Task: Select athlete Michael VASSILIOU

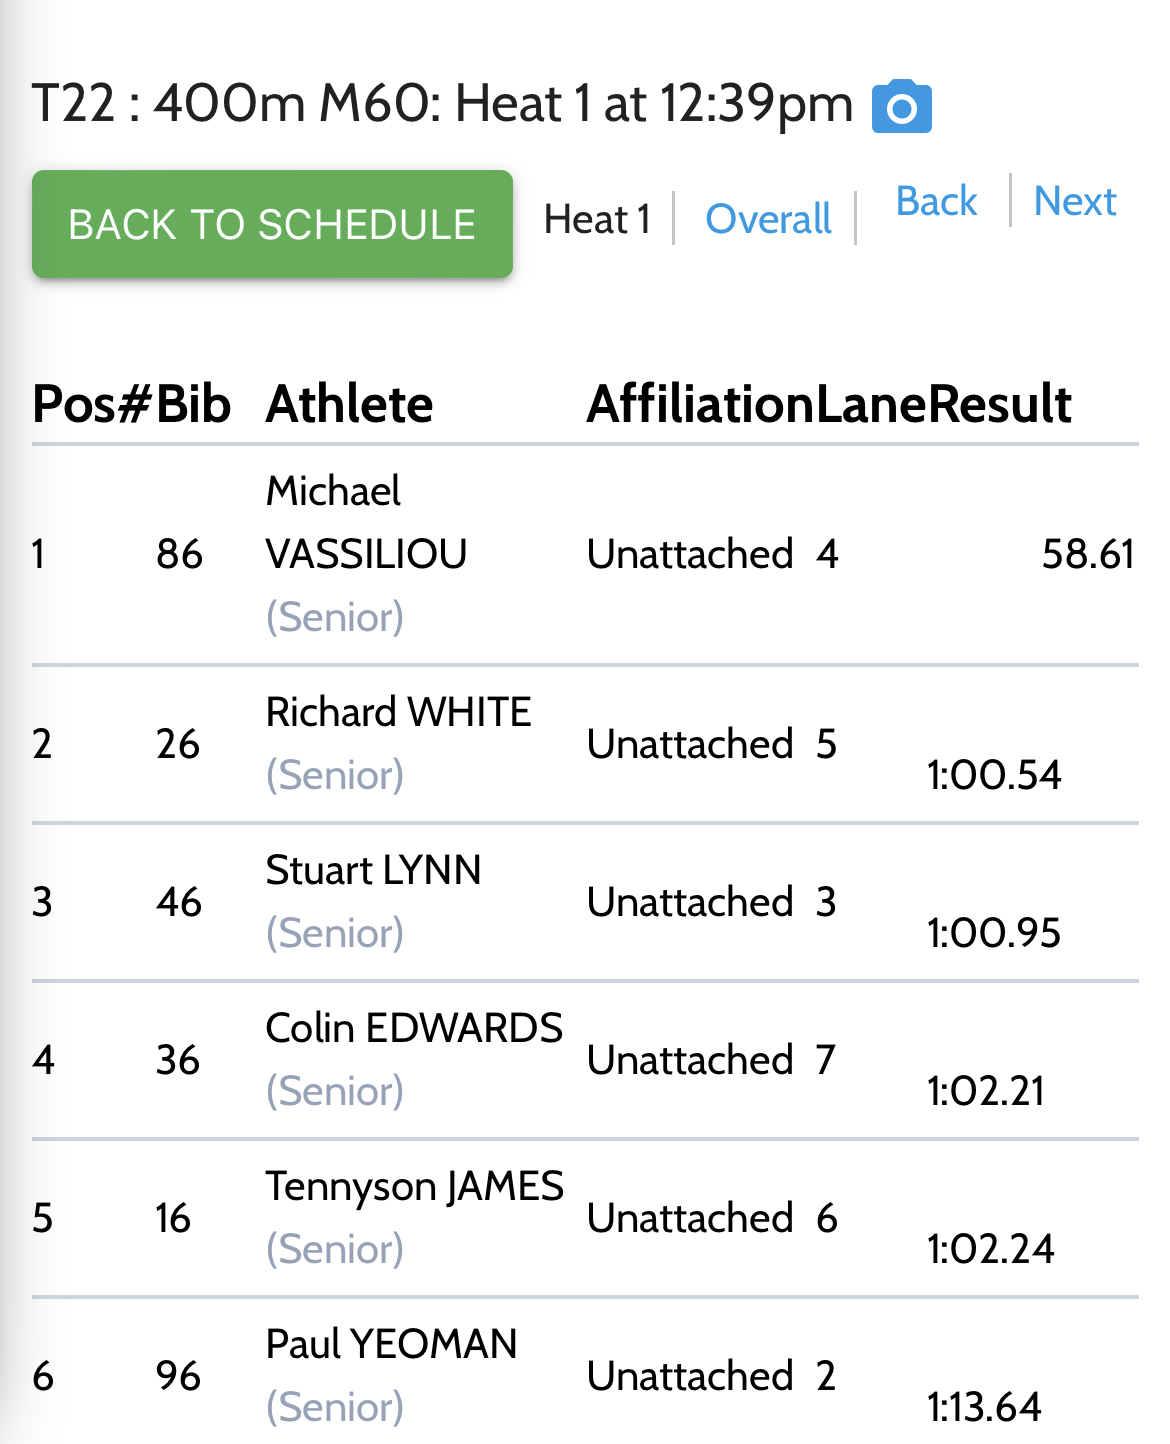Action: tap(365, 522)
